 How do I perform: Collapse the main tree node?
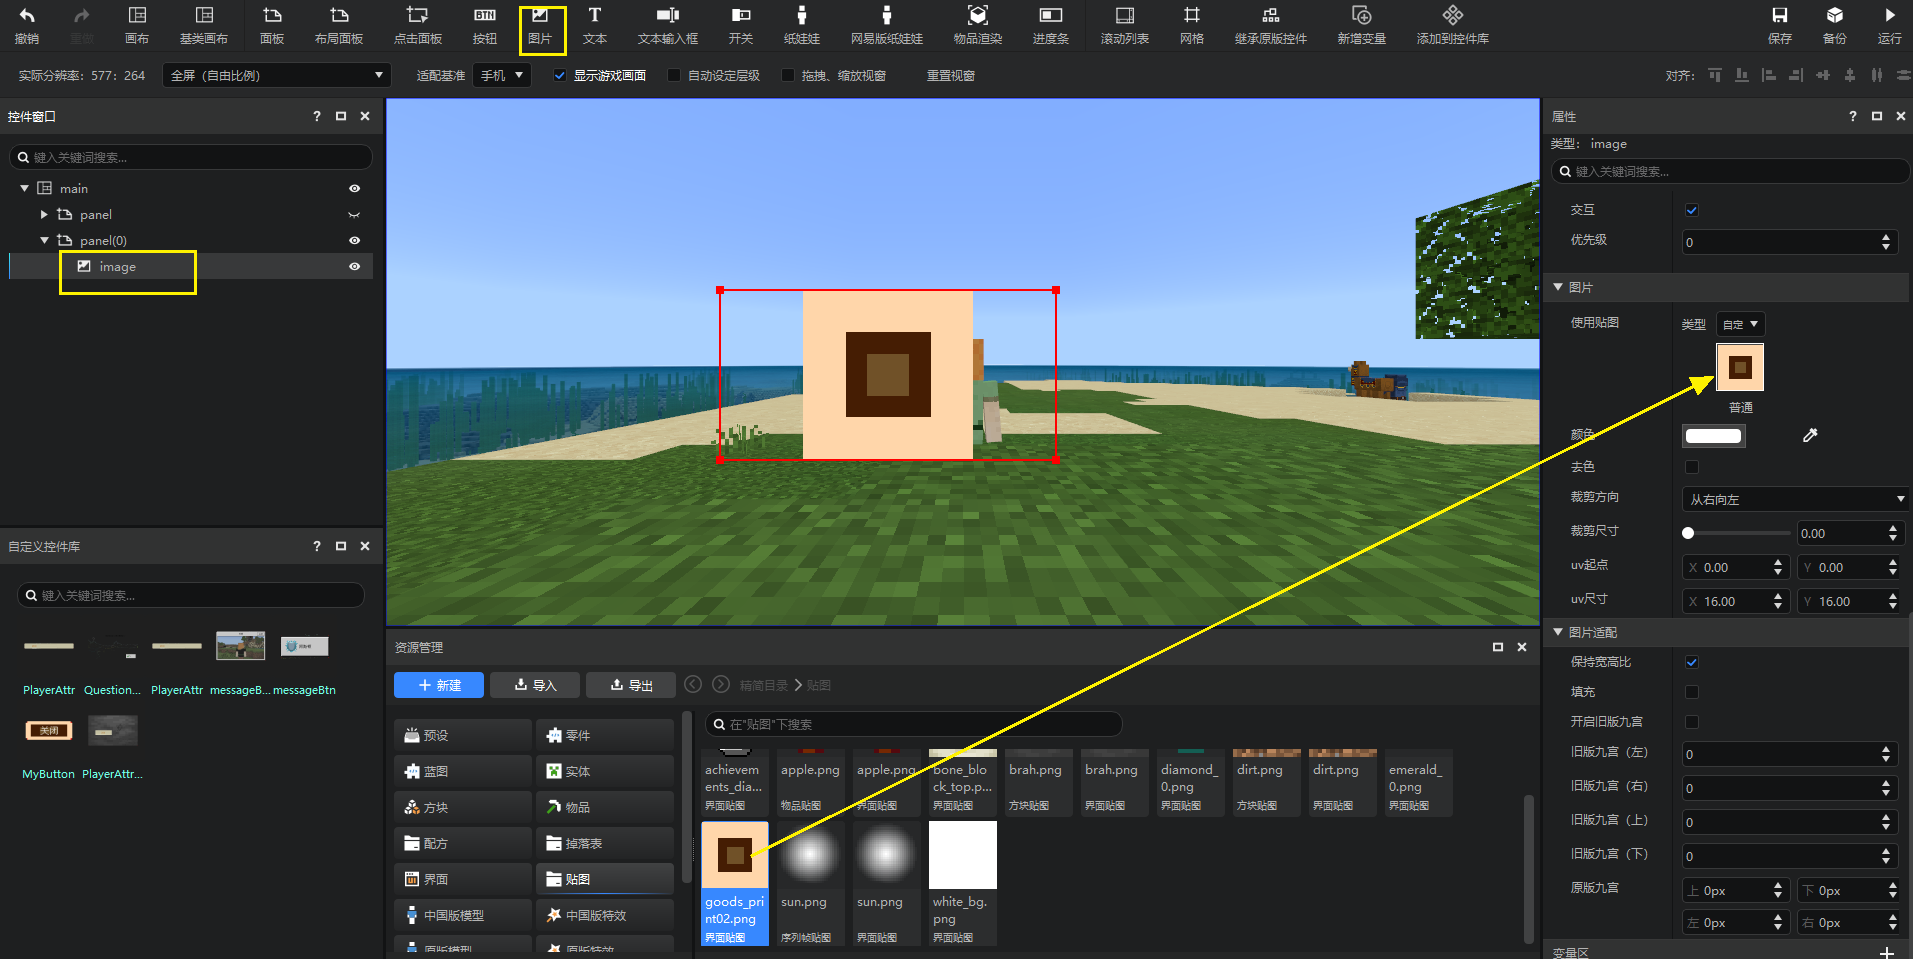[24, 188]
